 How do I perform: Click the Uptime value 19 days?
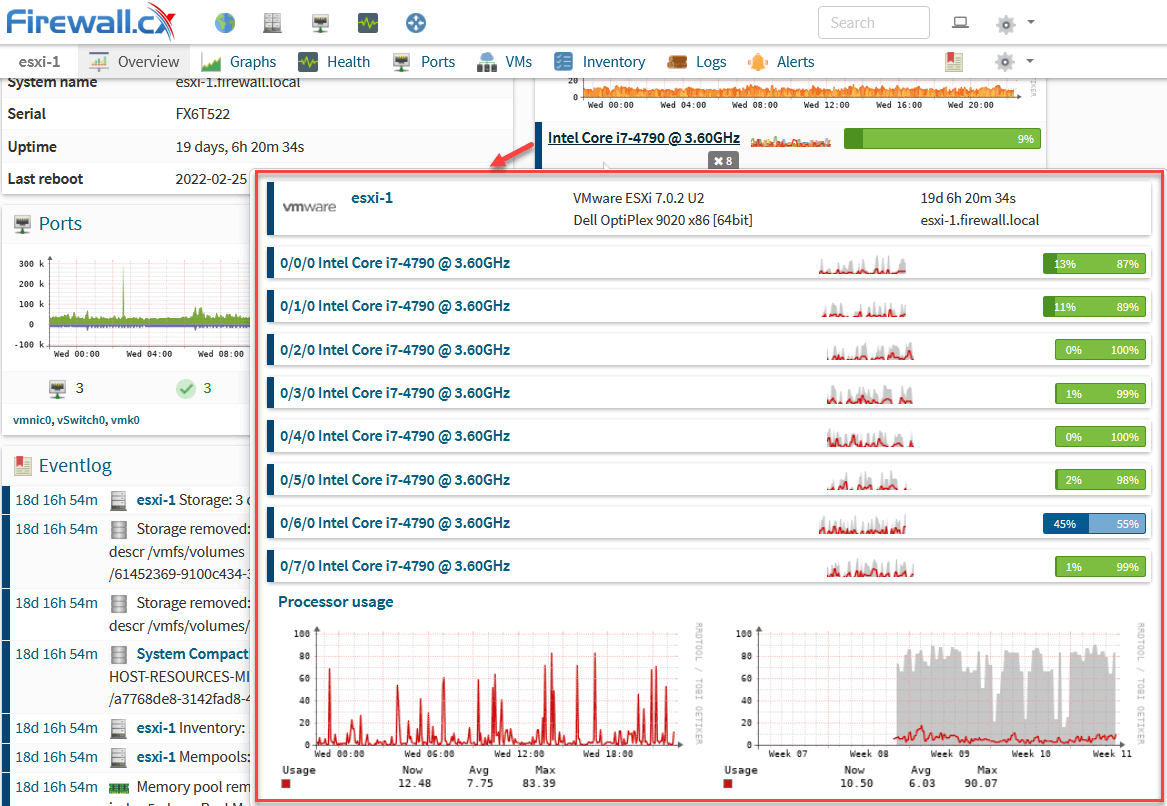tap(240, 147)
